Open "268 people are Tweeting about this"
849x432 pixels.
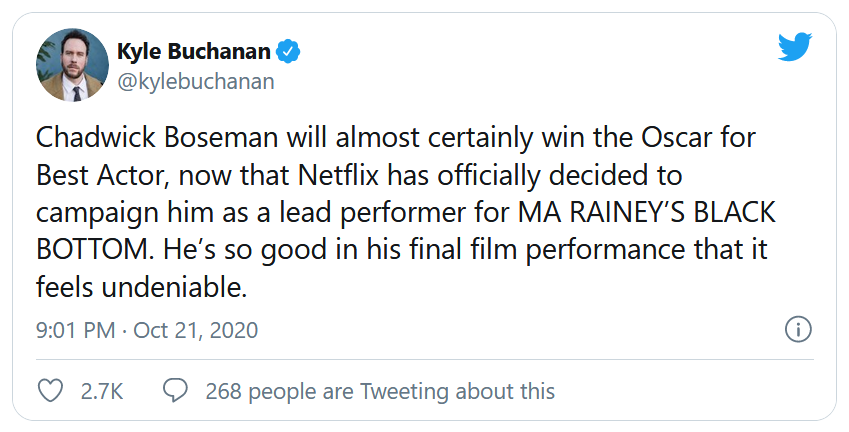[379, 390]
